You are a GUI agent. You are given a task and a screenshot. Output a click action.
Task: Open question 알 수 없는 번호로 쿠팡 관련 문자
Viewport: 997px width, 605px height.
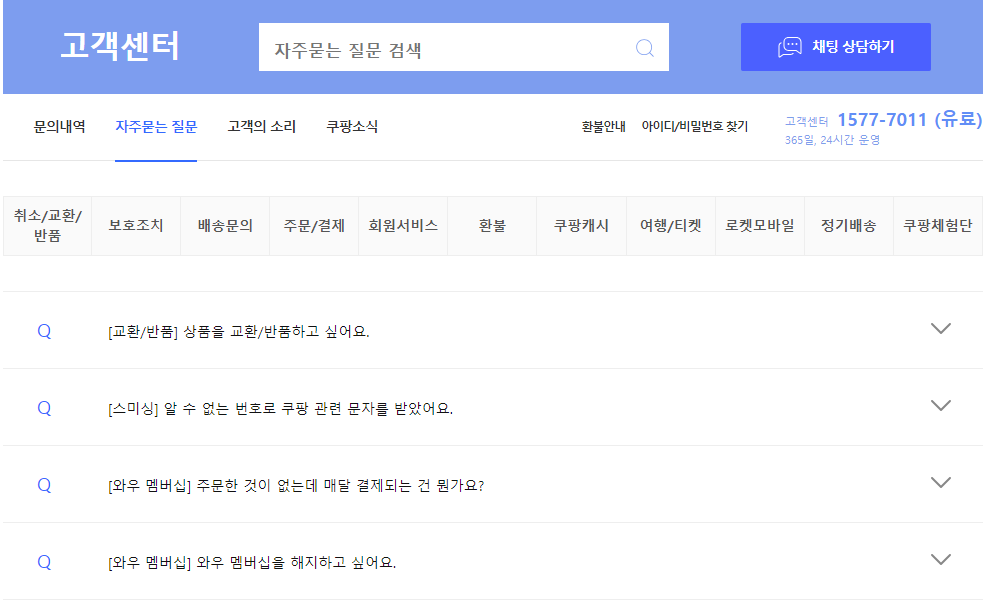pyautogui.click(x=280, y=408)
